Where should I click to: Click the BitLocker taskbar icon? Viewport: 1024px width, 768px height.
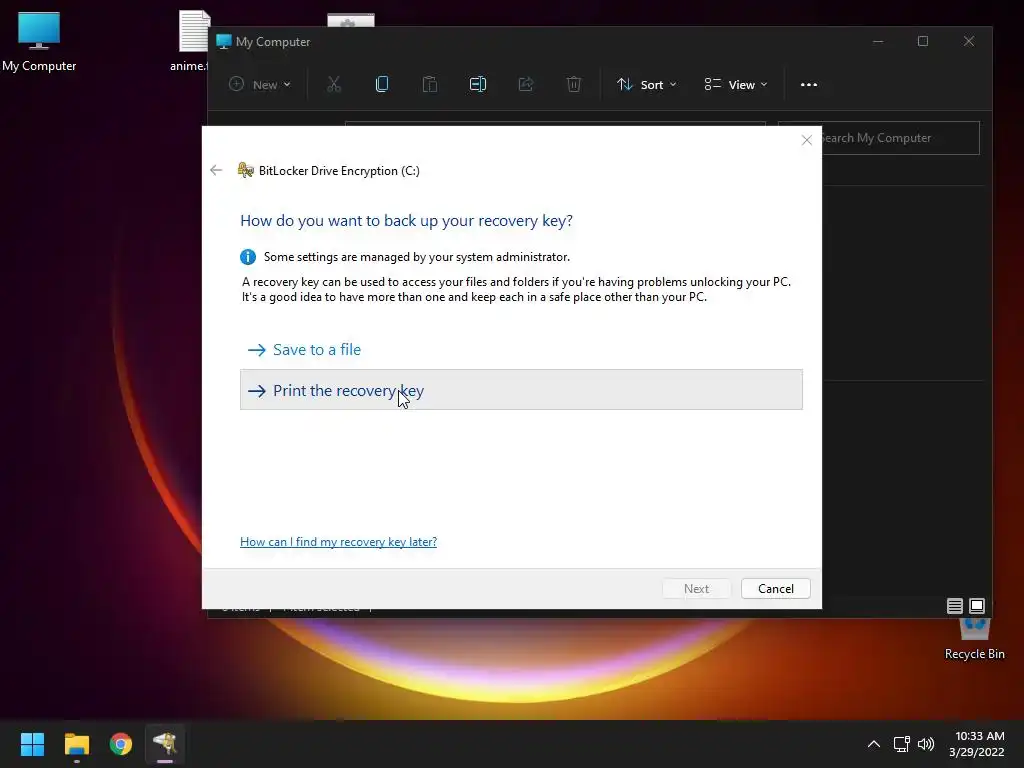click(x=165, y=744)
